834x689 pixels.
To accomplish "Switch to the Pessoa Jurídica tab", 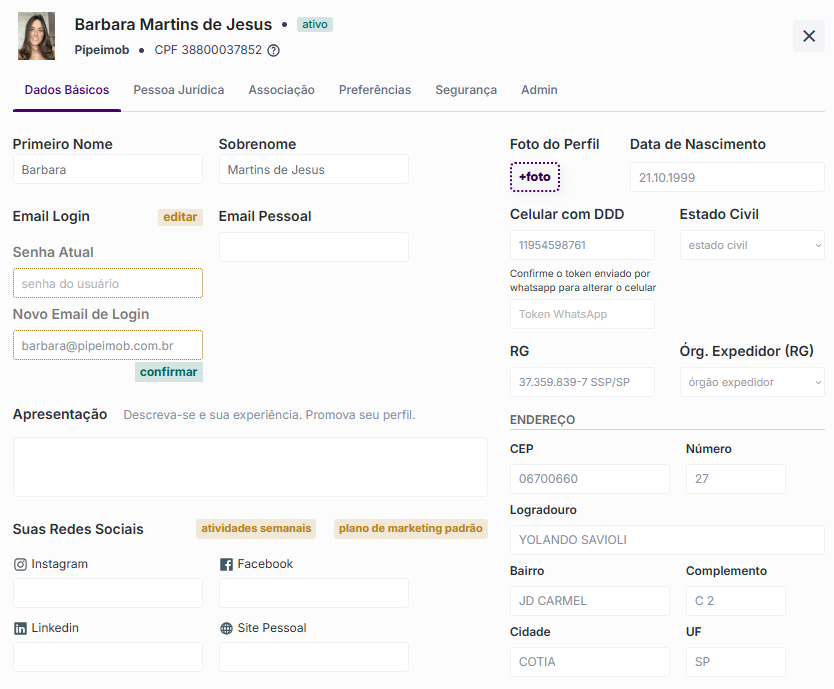I will tap(179, 90).
